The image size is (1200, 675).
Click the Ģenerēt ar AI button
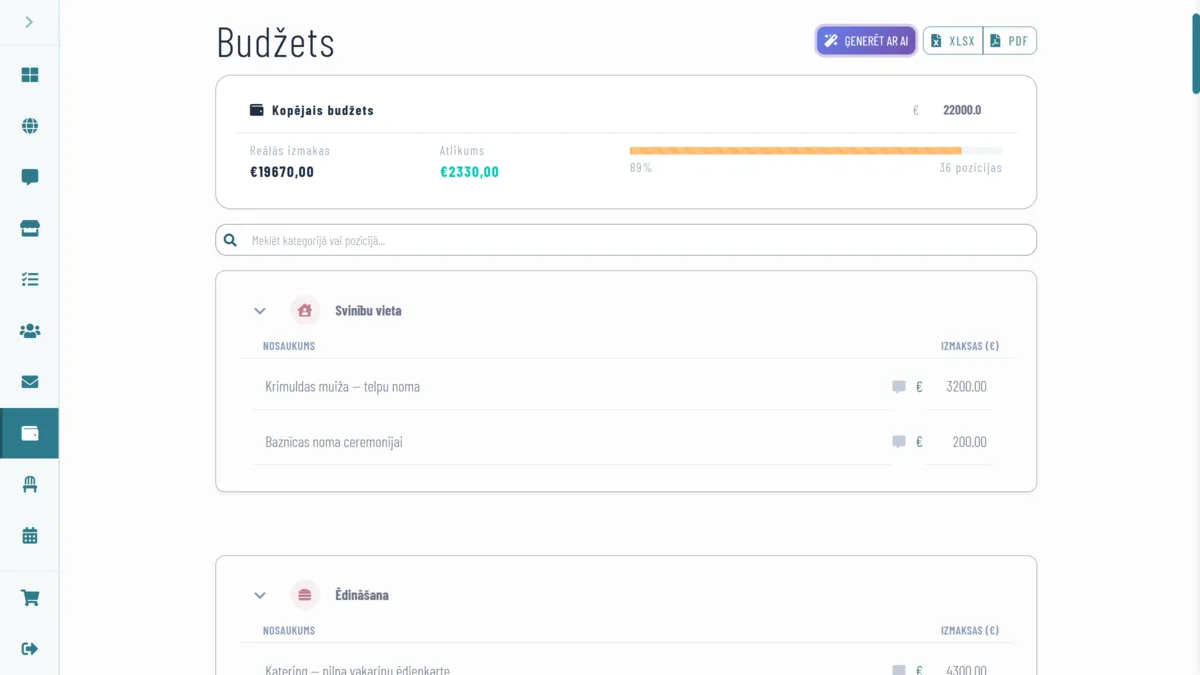tap(866, 41)
